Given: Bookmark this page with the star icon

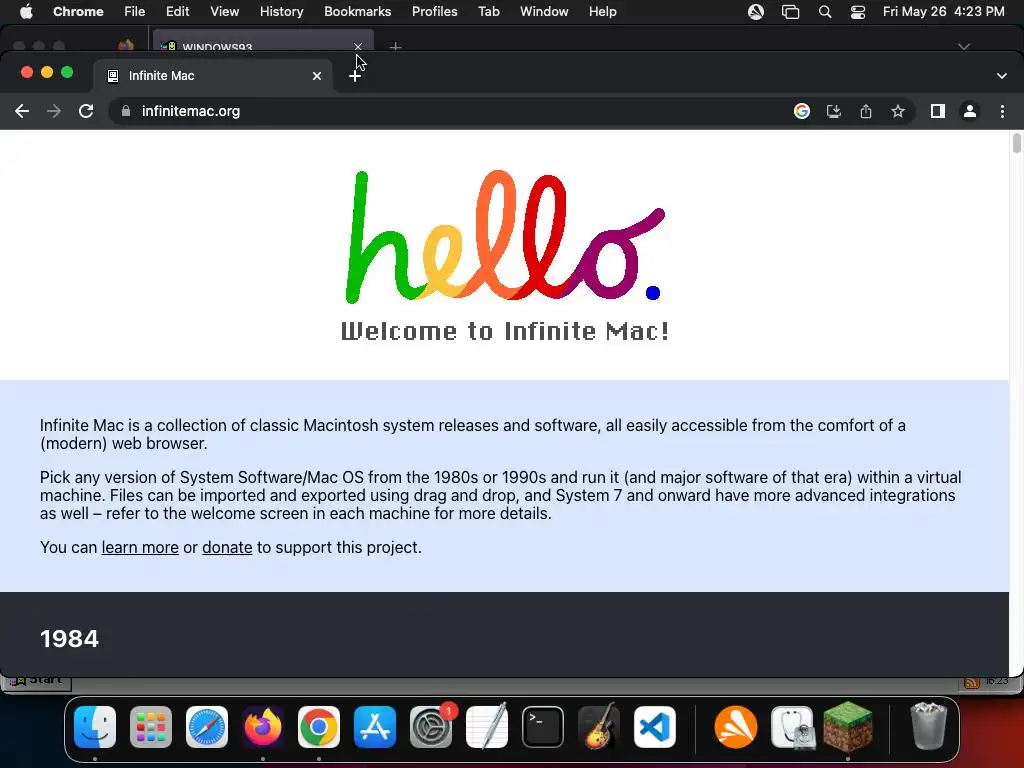Looking at the screenshot, I should 898,112.
